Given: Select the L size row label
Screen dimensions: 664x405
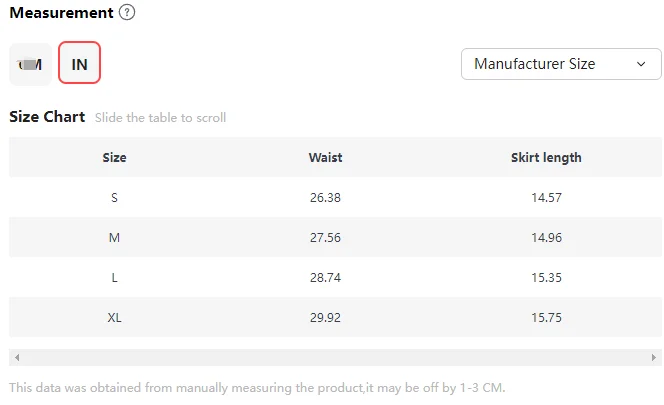Looking at the screenshot, I should (x=114, y=277).
